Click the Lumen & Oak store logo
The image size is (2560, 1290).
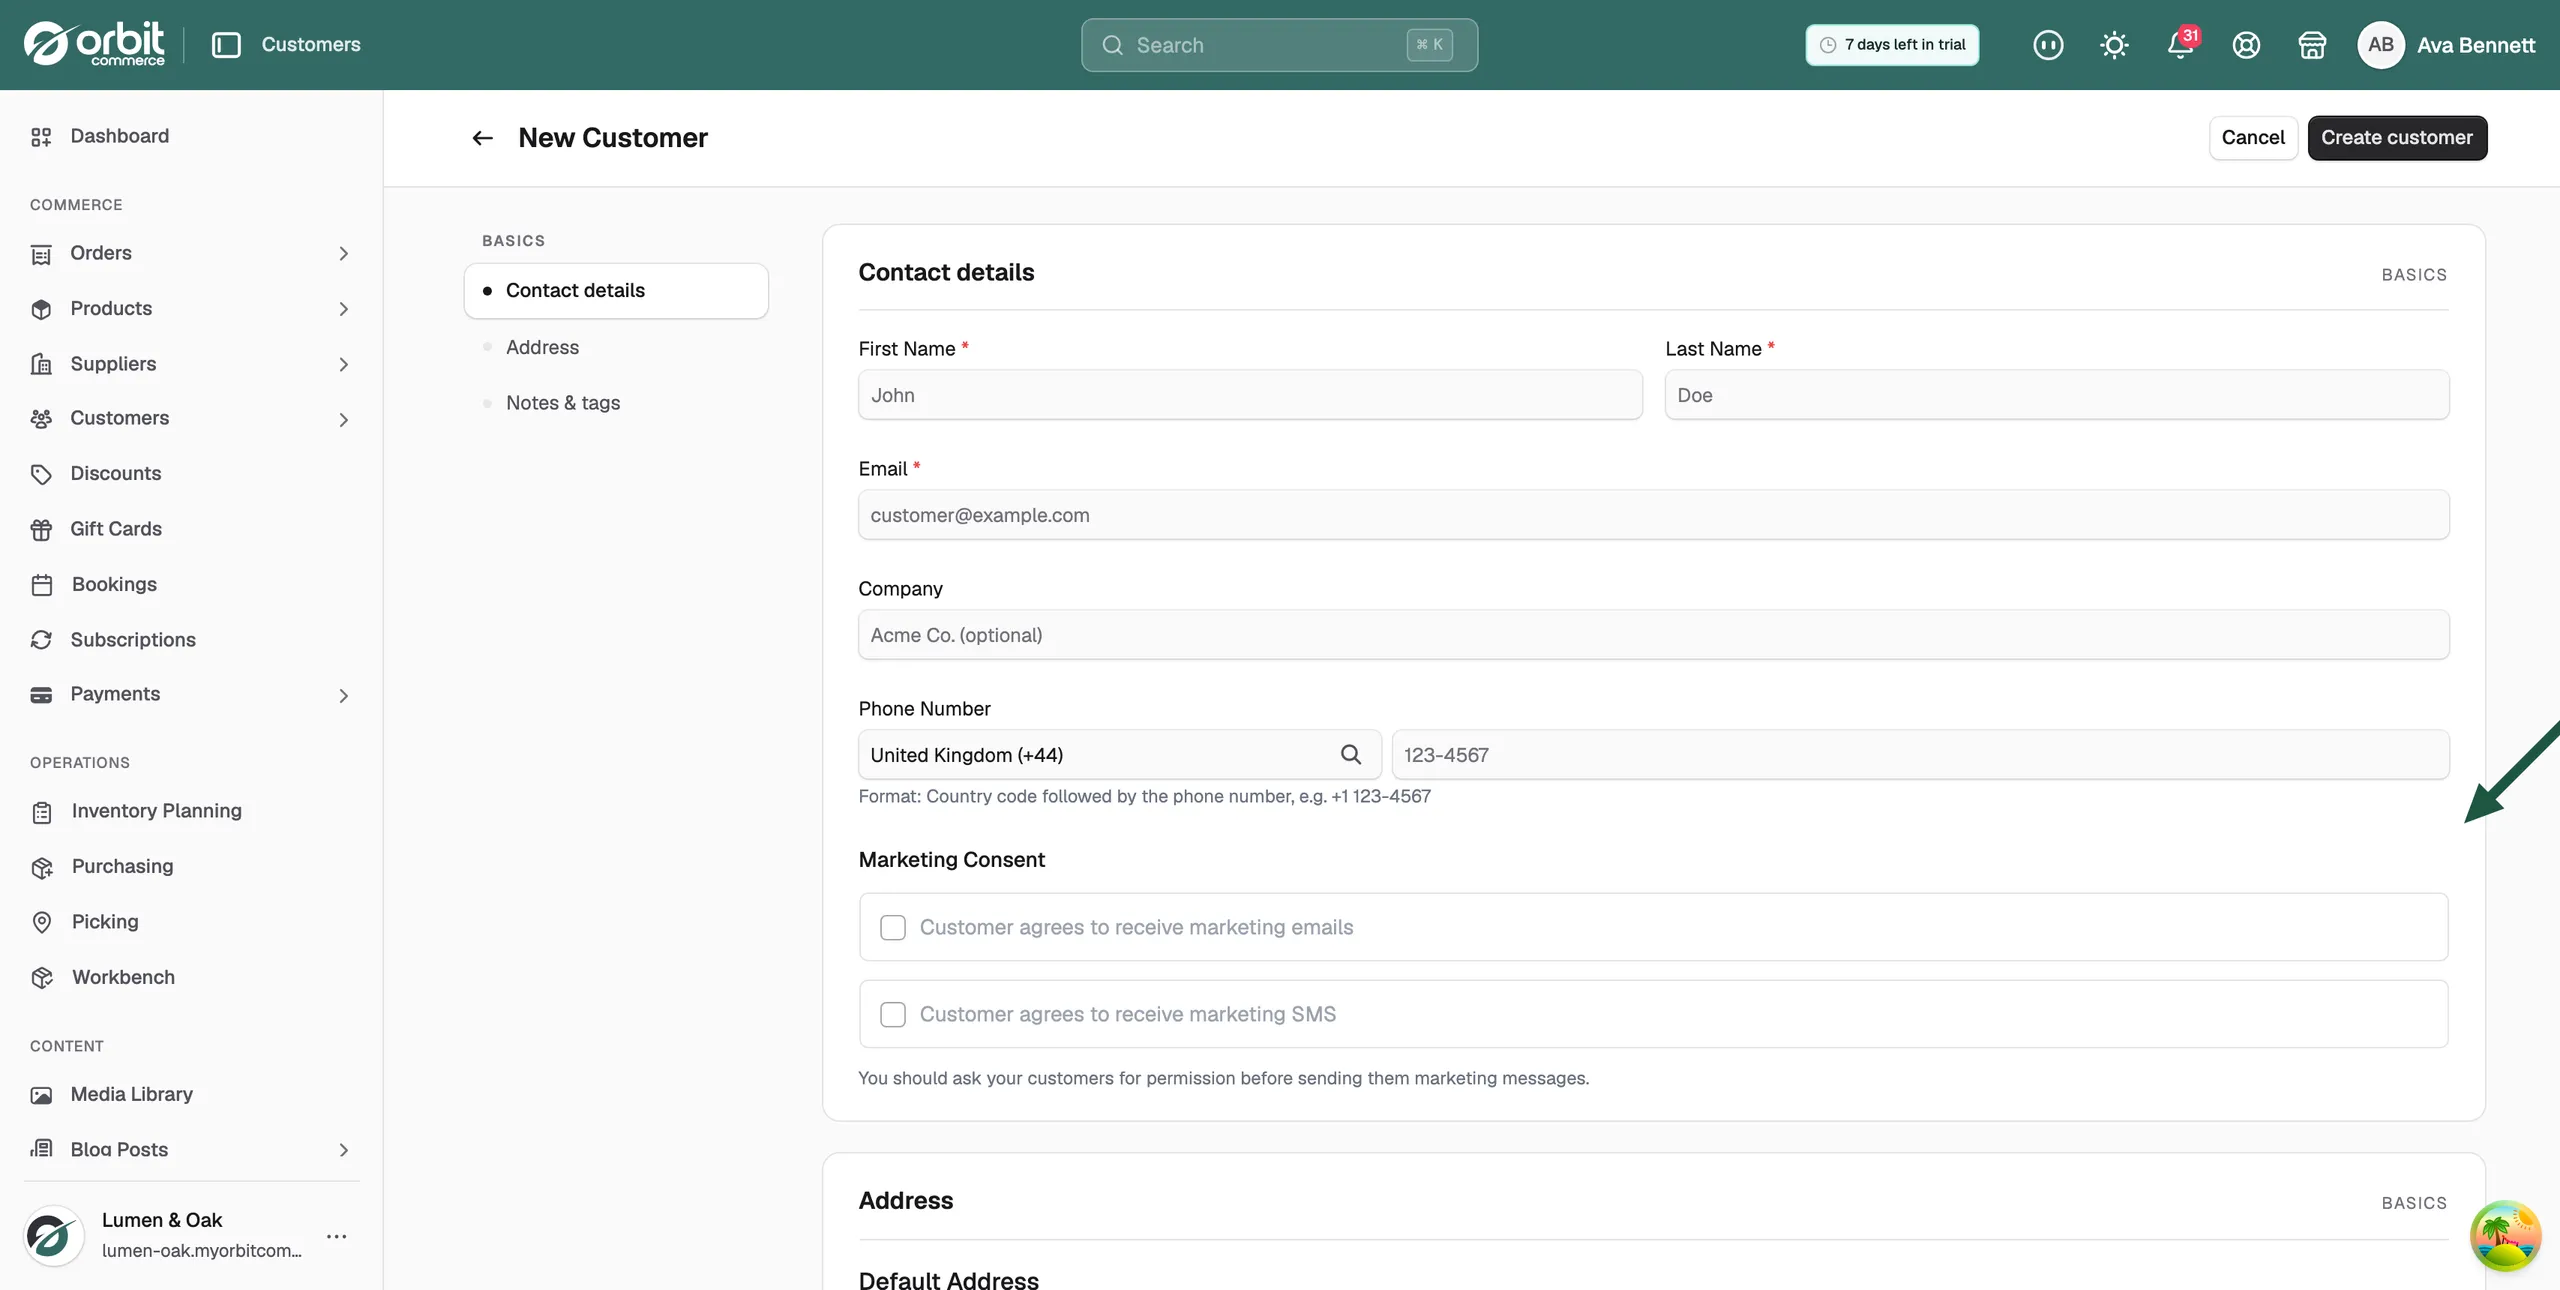[x=53, y=1235]
